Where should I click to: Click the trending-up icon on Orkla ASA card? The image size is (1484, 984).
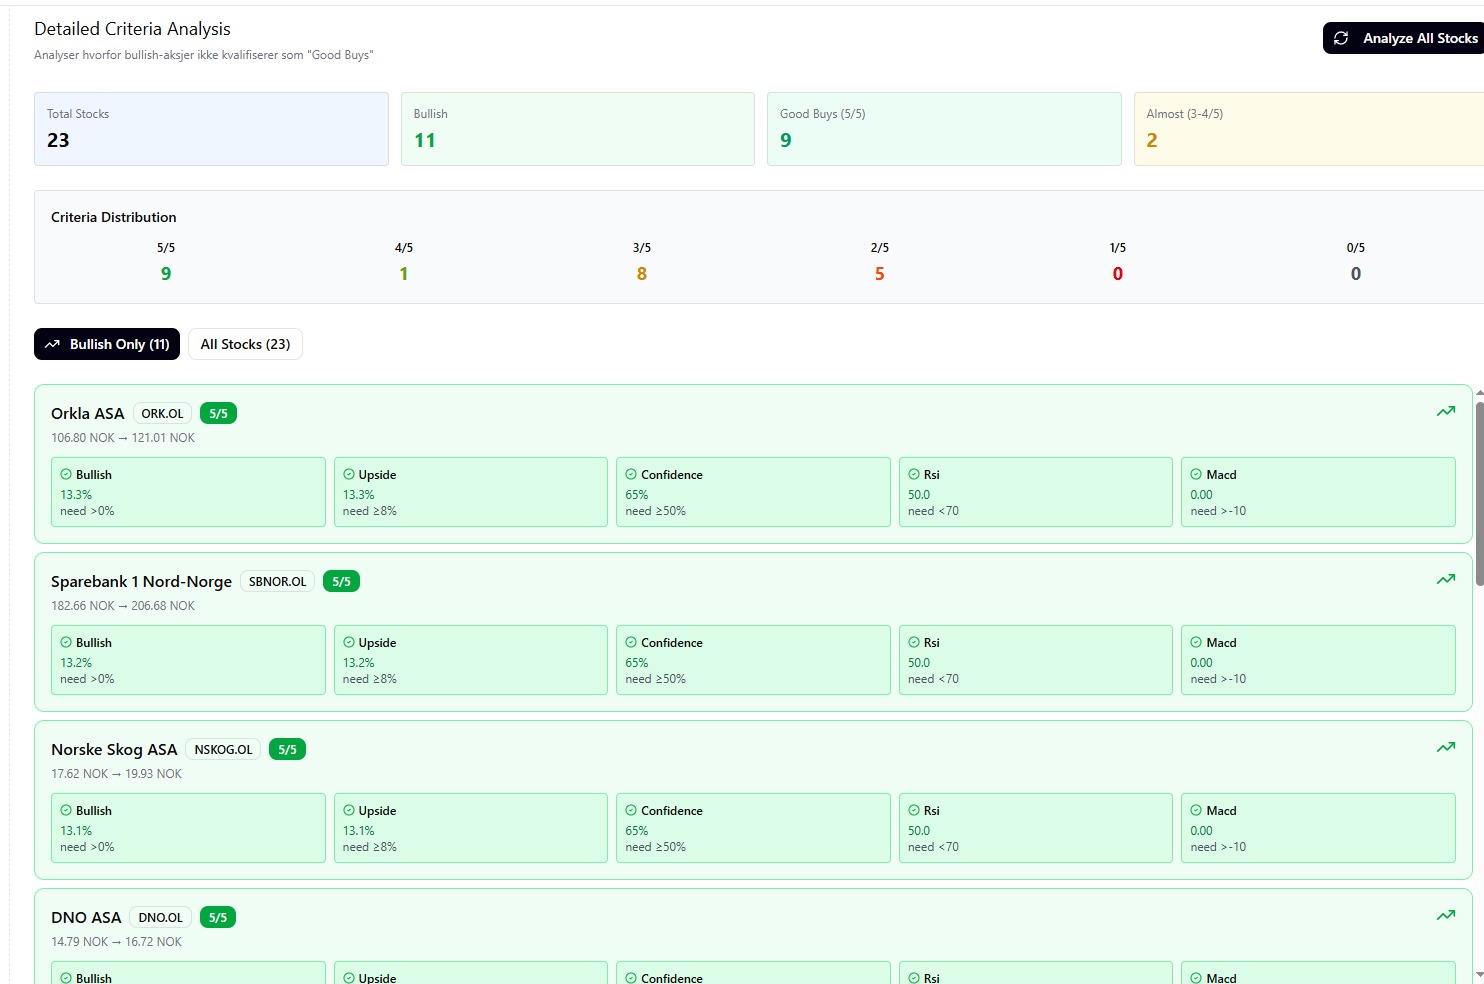coord(1445,411)
